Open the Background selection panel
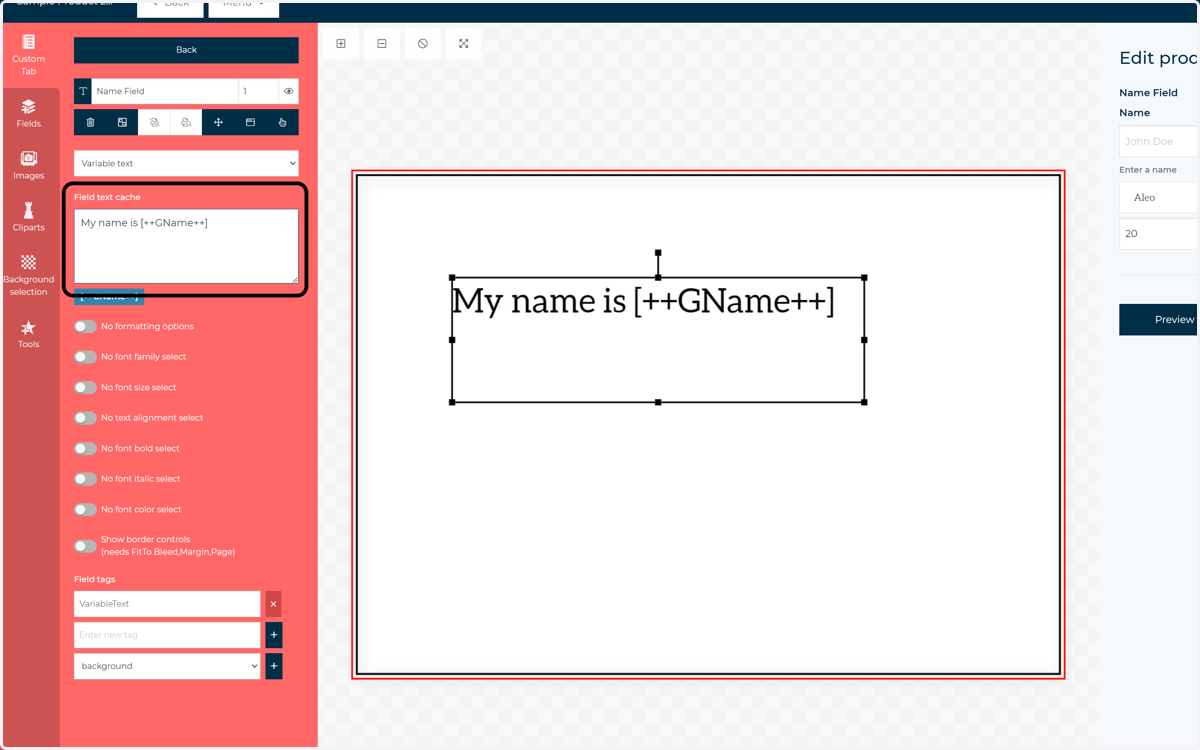The width and height of the screenshot is (1200, 750). click(x=29, y=275)
